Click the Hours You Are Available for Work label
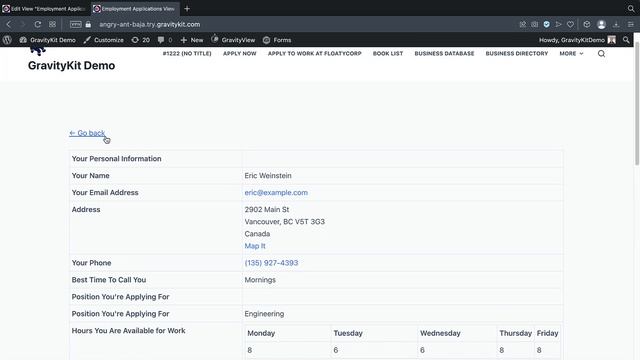The width and height of the screenshot is (640, 360). point(129,331)
